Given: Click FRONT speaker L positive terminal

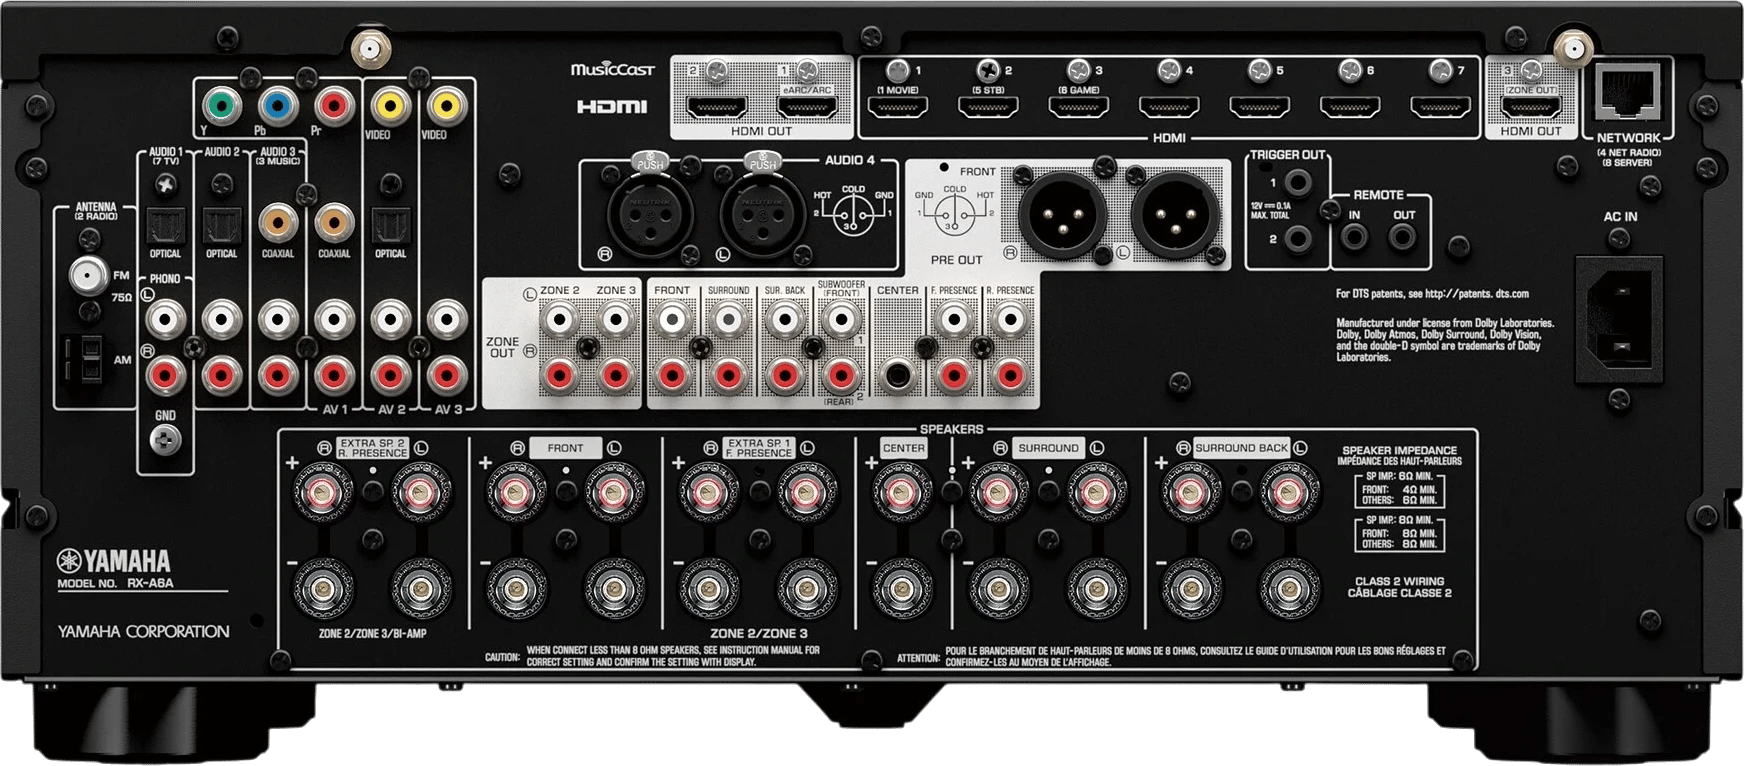Looking at the screenshot, I should (613, 494).
